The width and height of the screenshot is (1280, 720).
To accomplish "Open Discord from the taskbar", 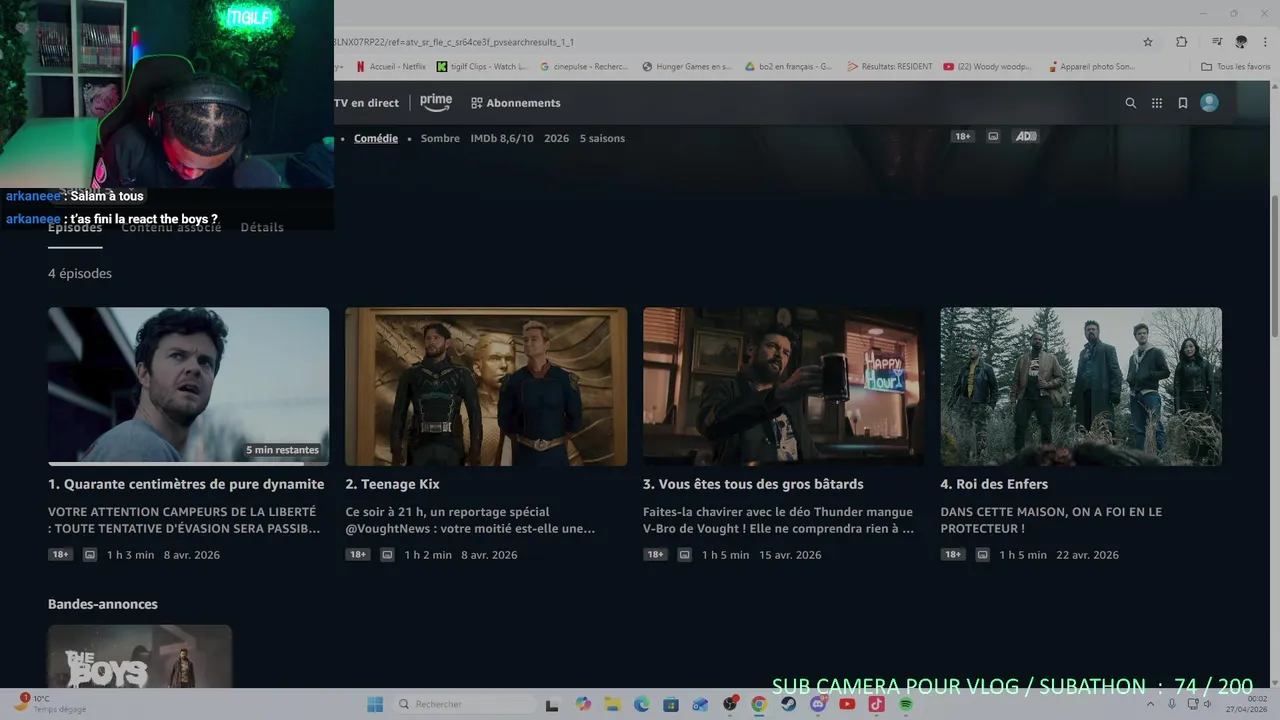I will 818,704.
